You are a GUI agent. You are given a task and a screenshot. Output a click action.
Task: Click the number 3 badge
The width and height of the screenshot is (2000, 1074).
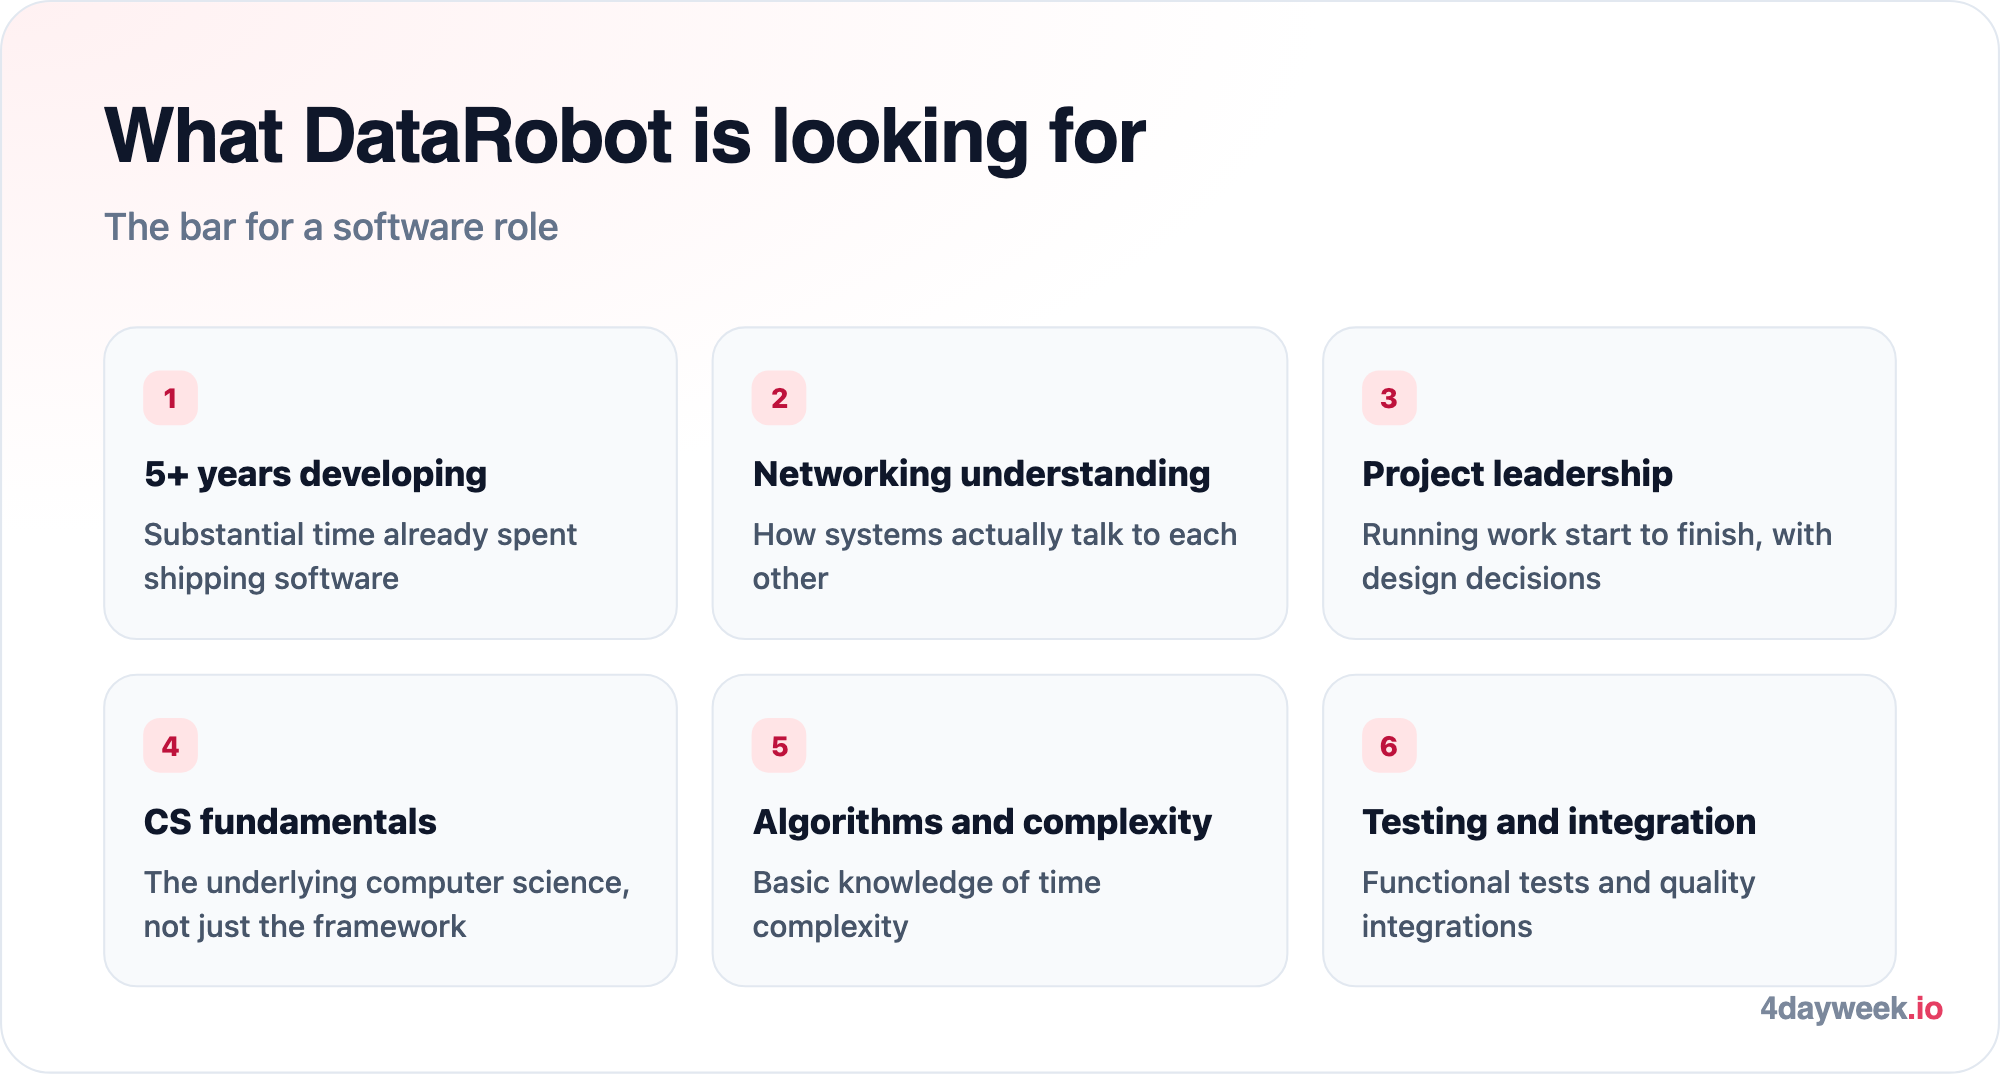point(1389,398)
